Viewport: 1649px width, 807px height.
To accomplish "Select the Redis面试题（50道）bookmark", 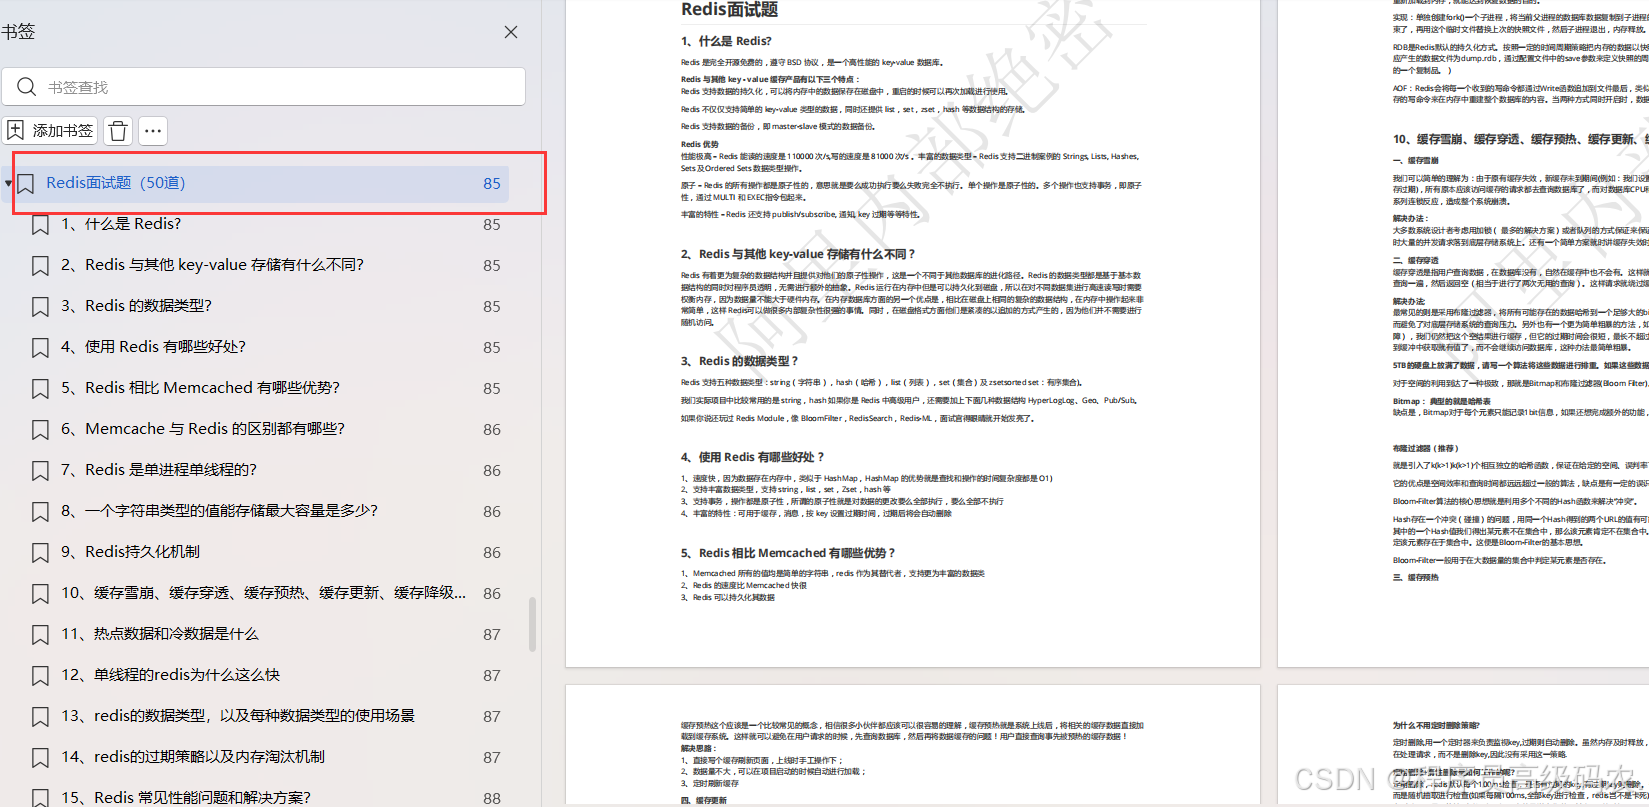I will click(x=263, y=183).
